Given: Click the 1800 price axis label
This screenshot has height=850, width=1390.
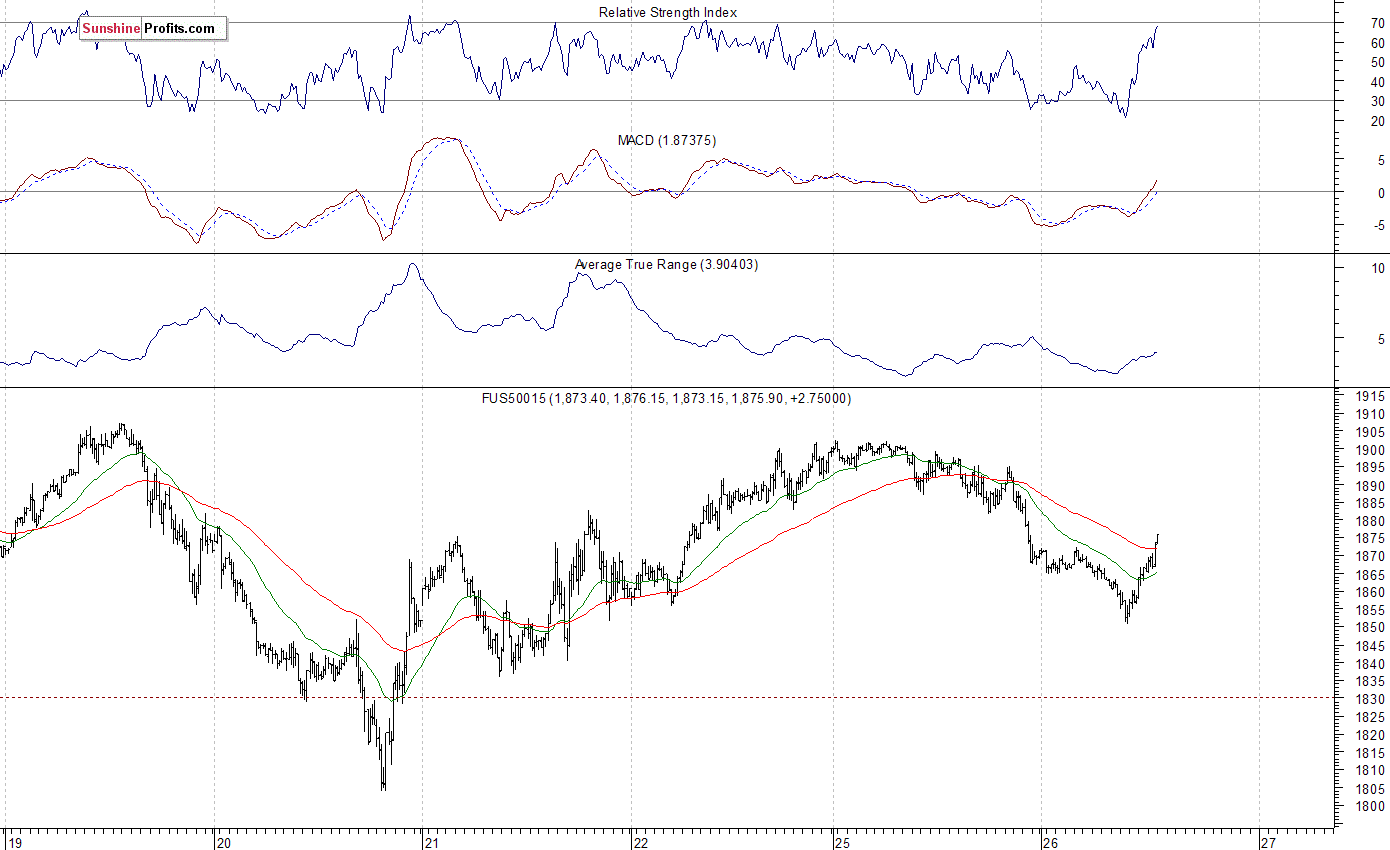Looking at the screenshot, I should click(x=1371, y=806).
